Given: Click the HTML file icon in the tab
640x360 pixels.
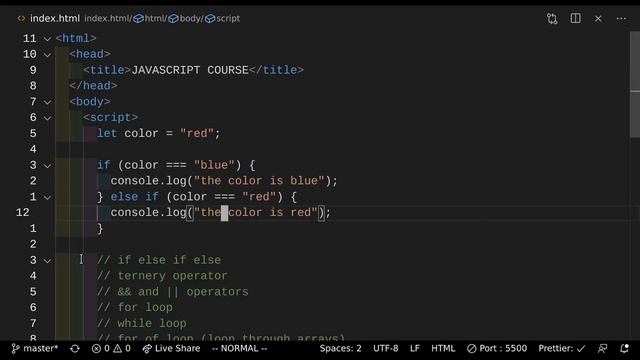Looking at the screenshot, I should click(21, 18).
